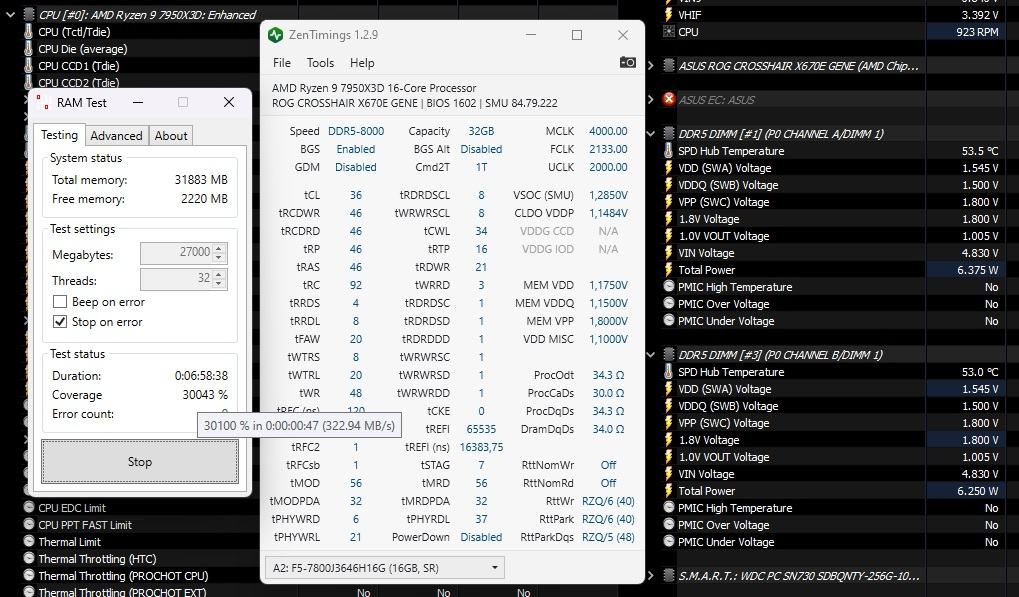Click status icon beside Thermal Throttling (HTC)
Screen dimensions: 1019x597
point(29,558)
